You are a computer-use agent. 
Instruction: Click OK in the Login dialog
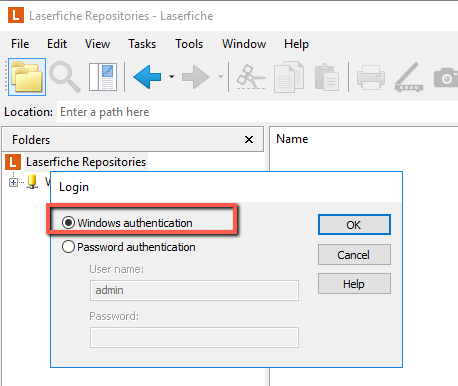pyautogui.click(x=354, y=225)
